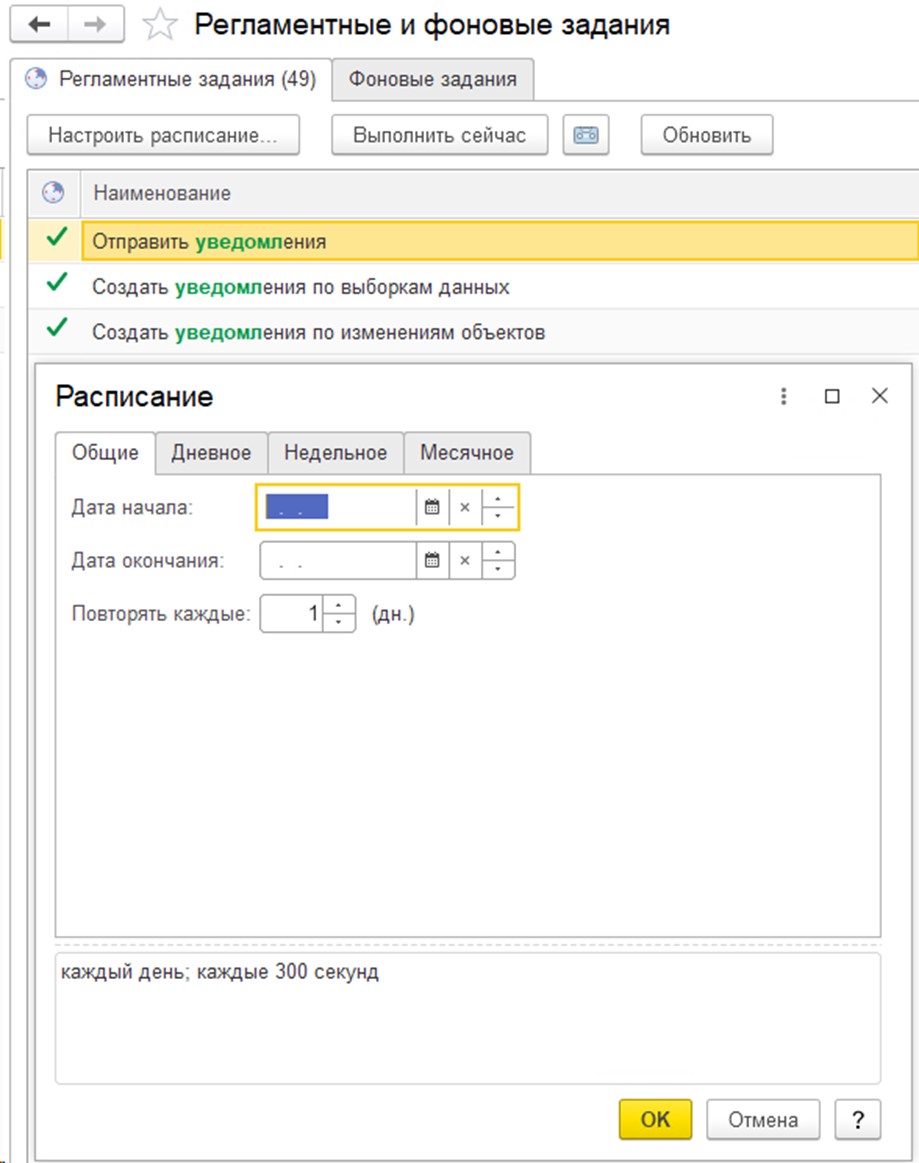
Task: Click green checkmark of Отправить уведомления row
Action: tap(56, 237)
